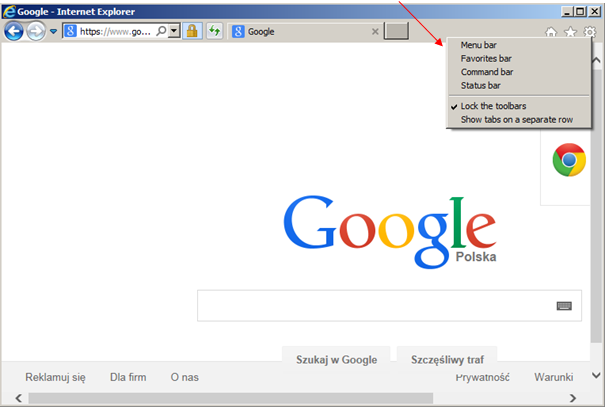Click the blue Back arrow button
Screen dimensions: 605x407
coord(14,31)
